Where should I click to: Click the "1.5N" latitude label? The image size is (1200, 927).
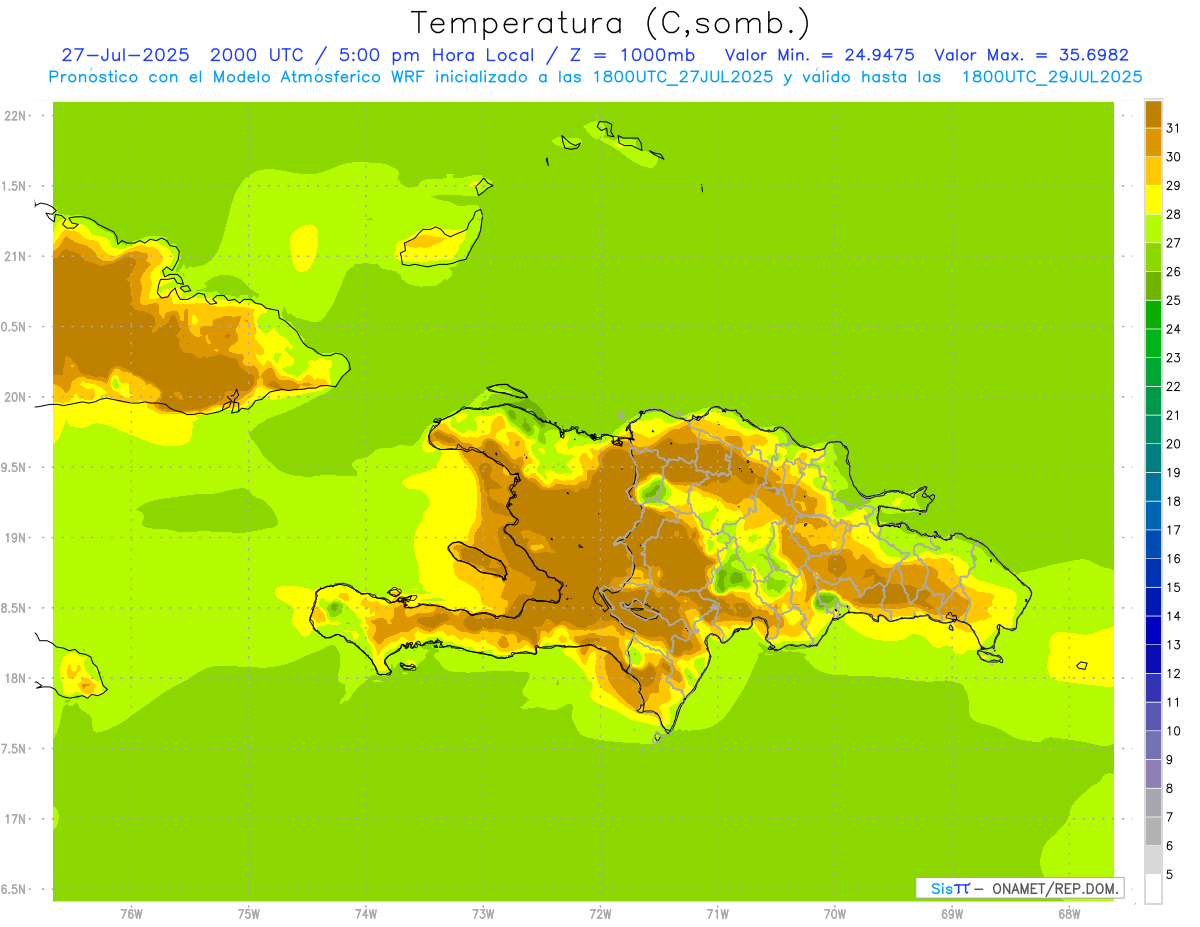click(14, 187)
